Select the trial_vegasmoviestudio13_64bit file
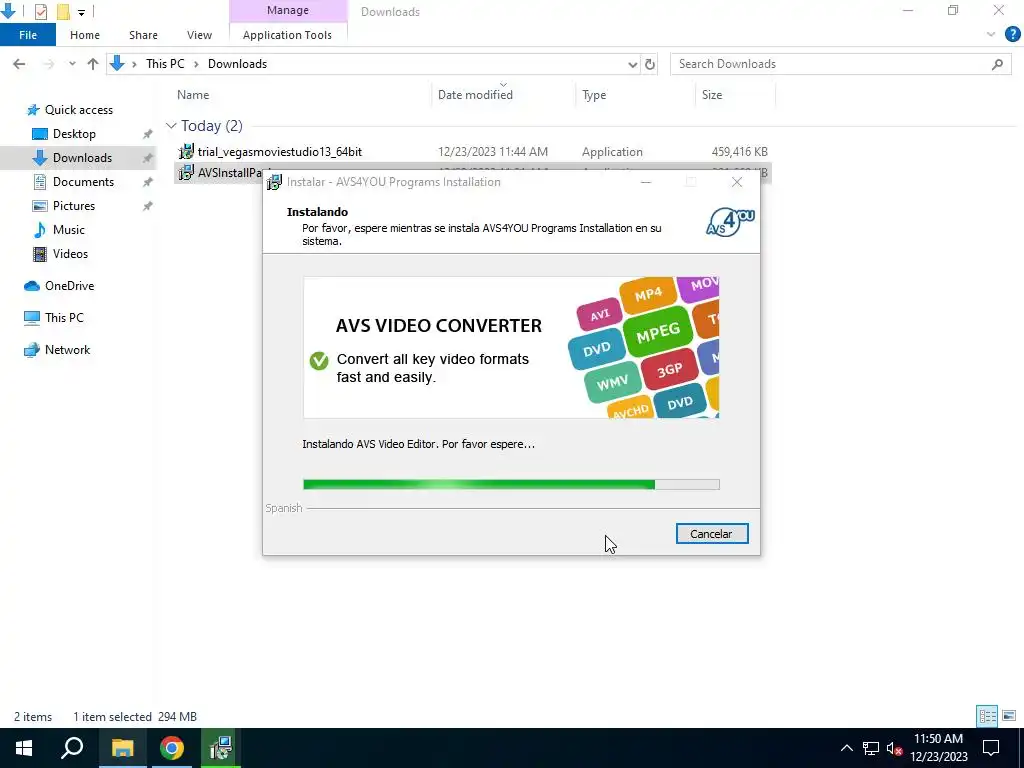The image size is (1024, 768). pos(280,152)
